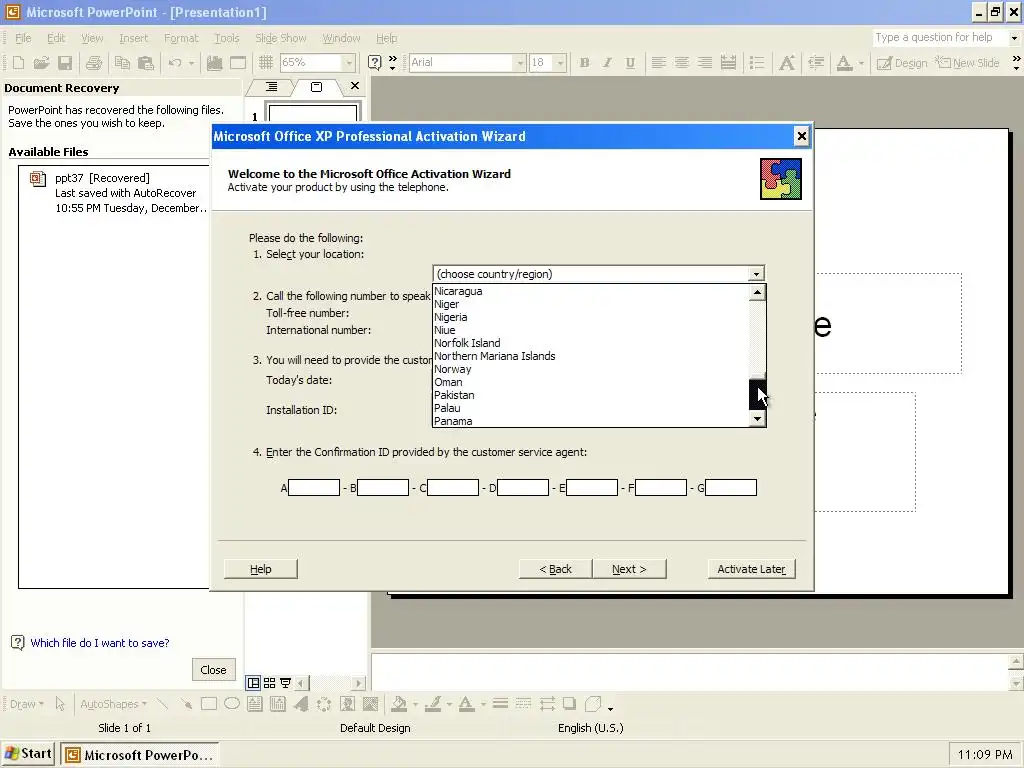This screenshot has height=768, width=1024.
Task: Toggle Italic formatting
Action: (x=607, y=63)
